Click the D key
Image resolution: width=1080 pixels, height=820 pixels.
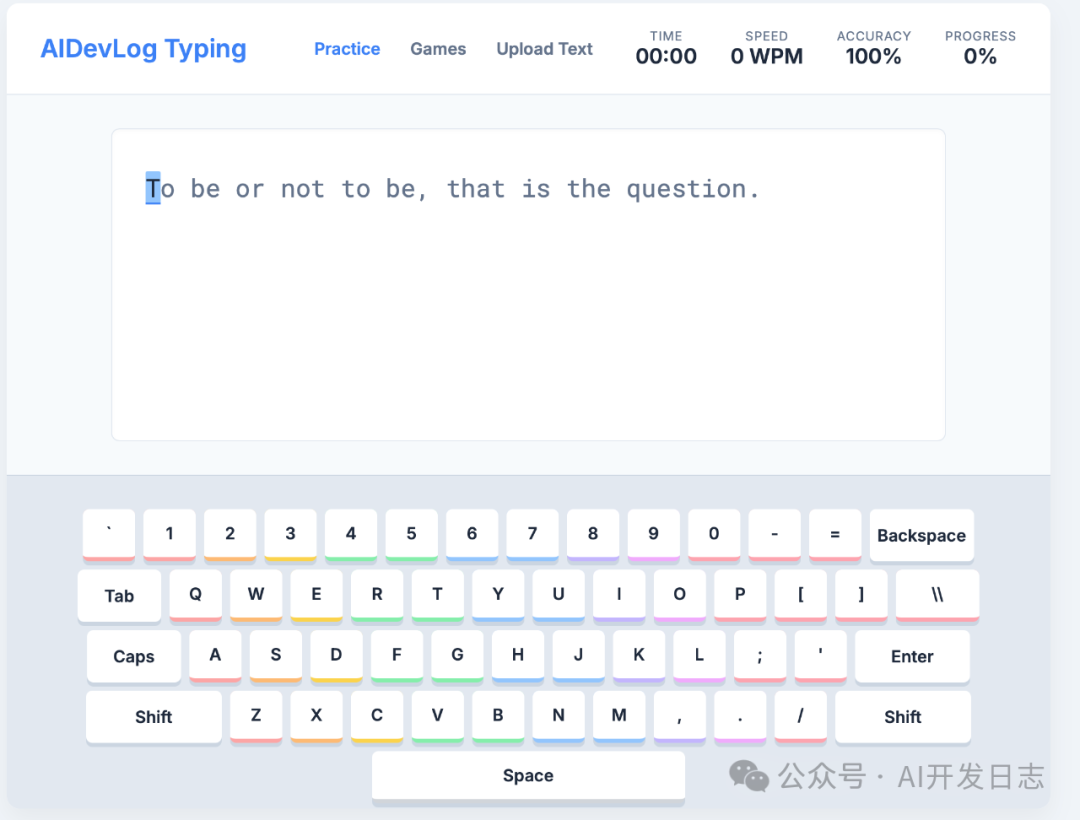336,656
